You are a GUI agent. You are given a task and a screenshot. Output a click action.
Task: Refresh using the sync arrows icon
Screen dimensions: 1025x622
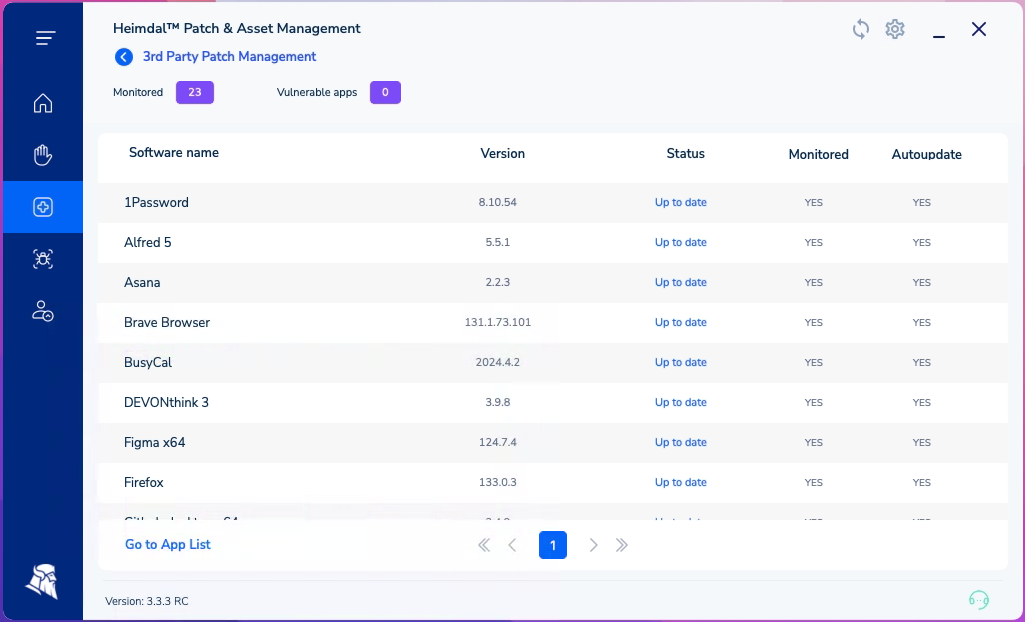(861, 29)
